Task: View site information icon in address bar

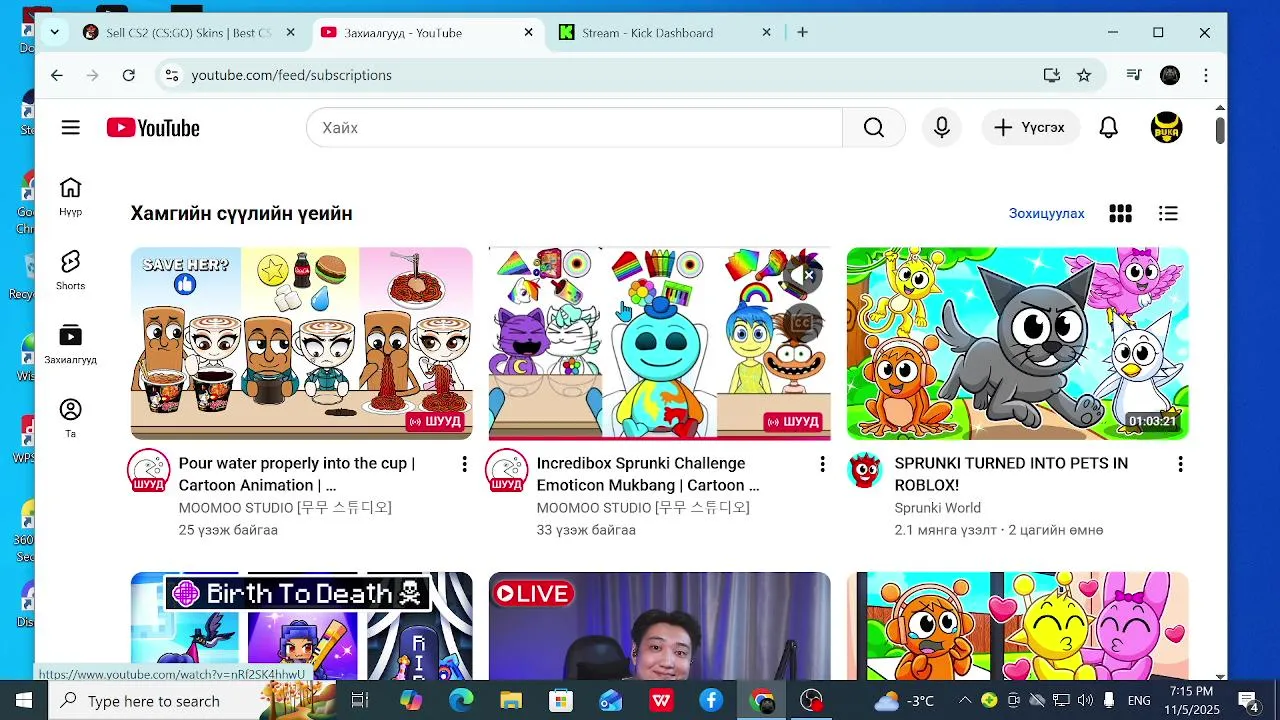Action: click(172, 75)
